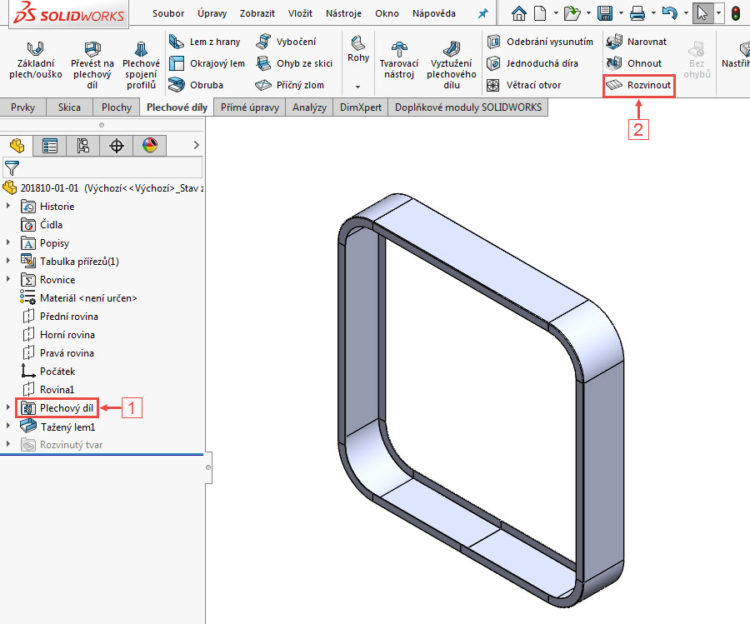Pick the Vybočení tool

286,42
